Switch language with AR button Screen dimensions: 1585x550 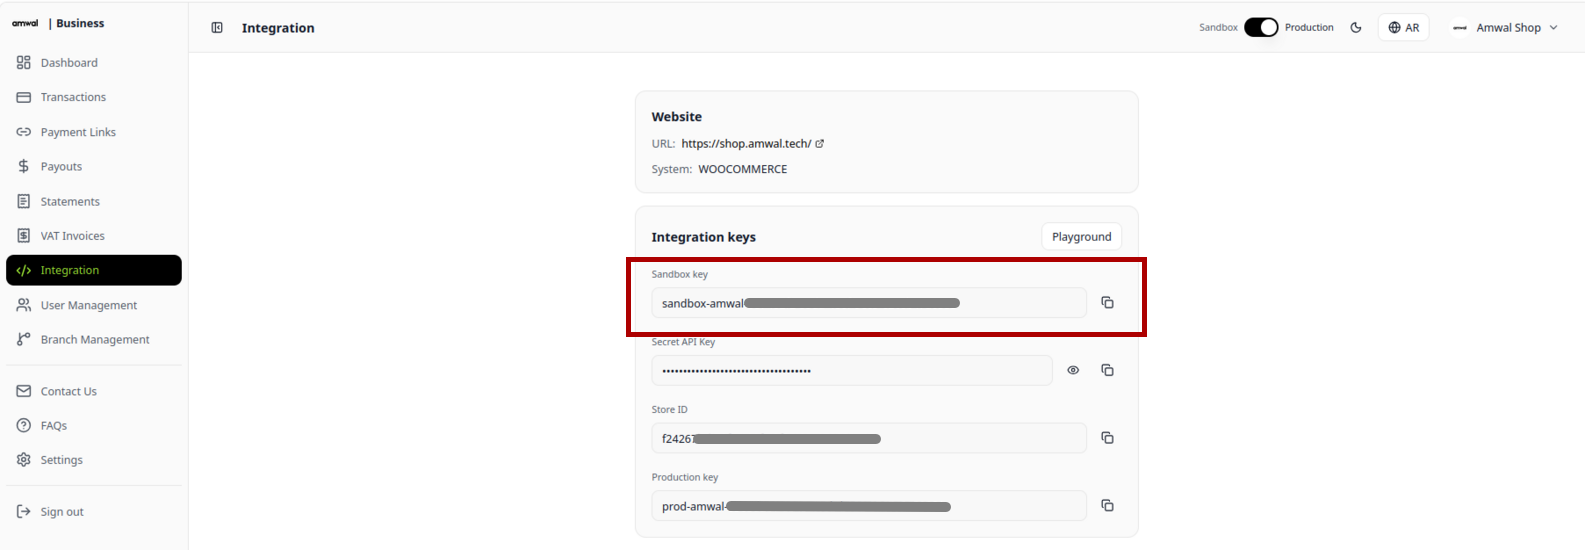pos(1404,28)
